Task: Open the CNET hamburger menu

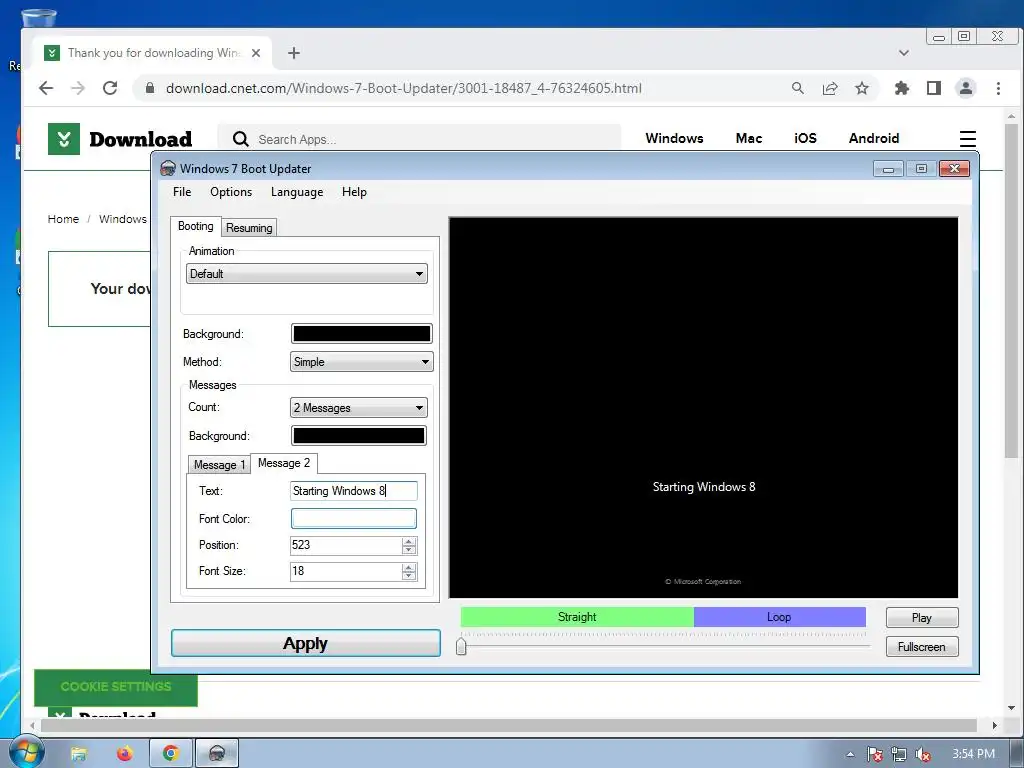Action: (967, 138)
